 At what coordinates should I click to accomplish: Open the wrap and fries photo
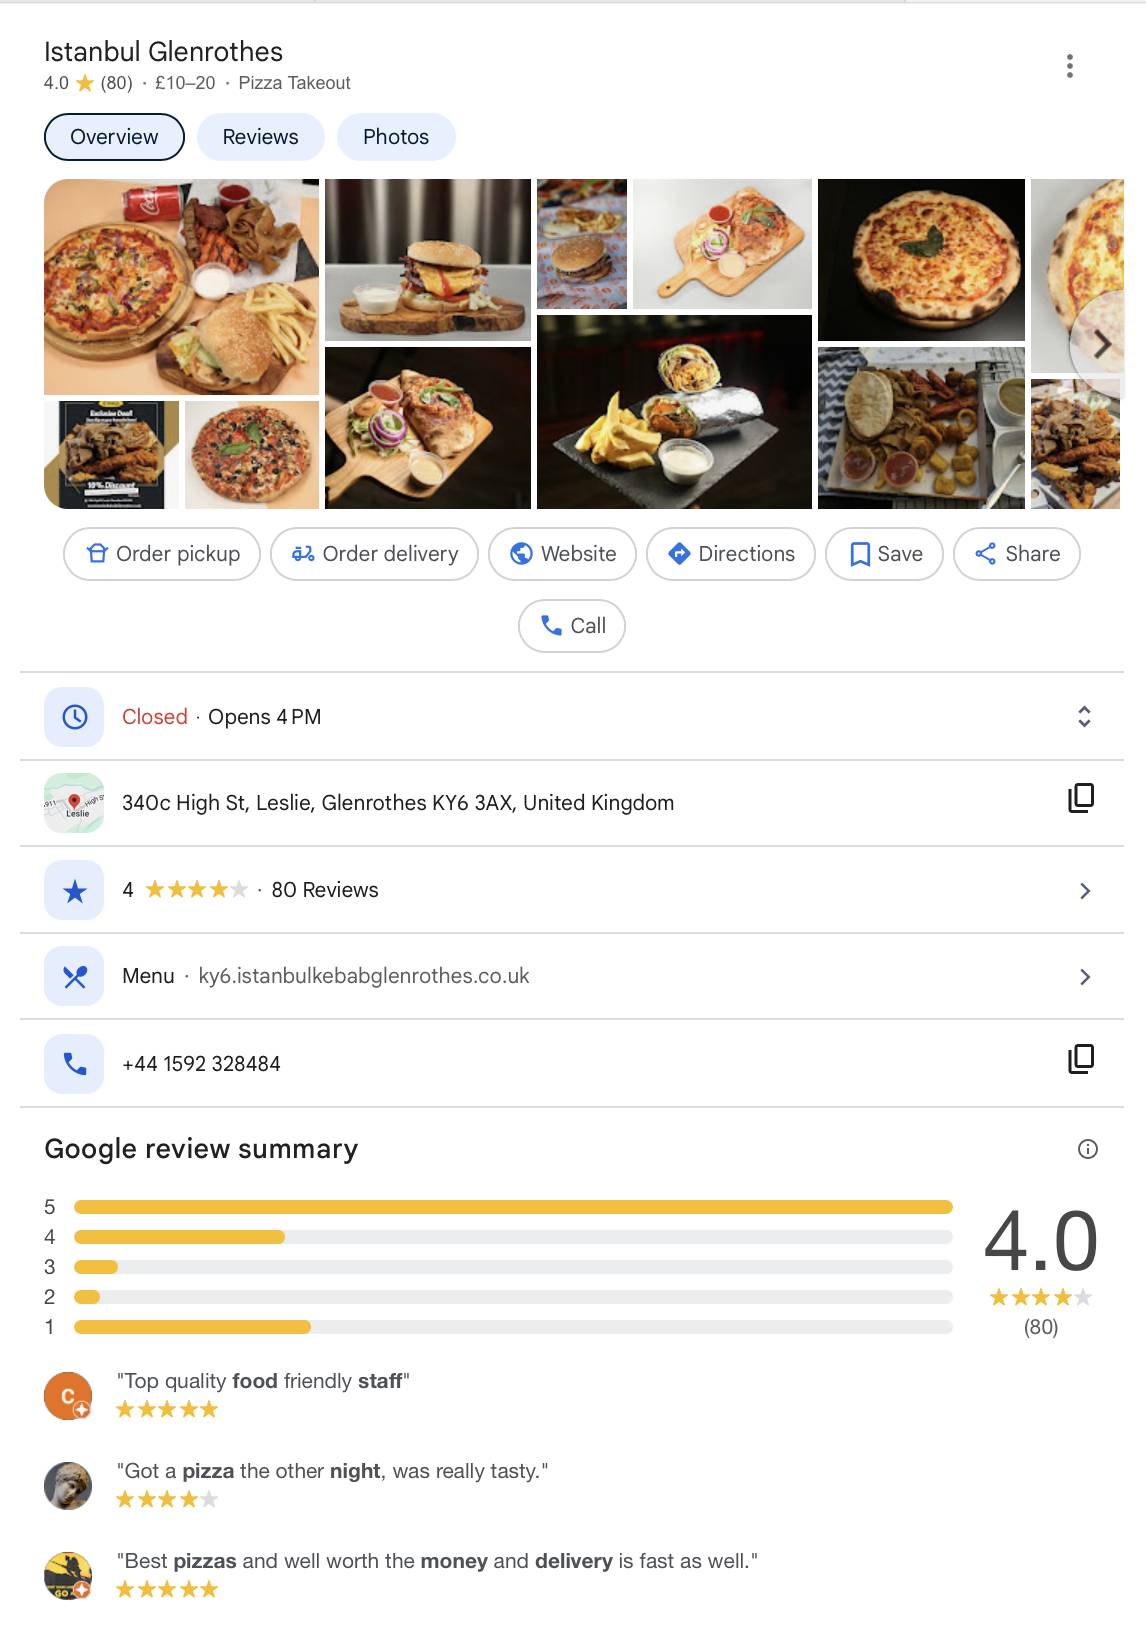tap(674, 412)
